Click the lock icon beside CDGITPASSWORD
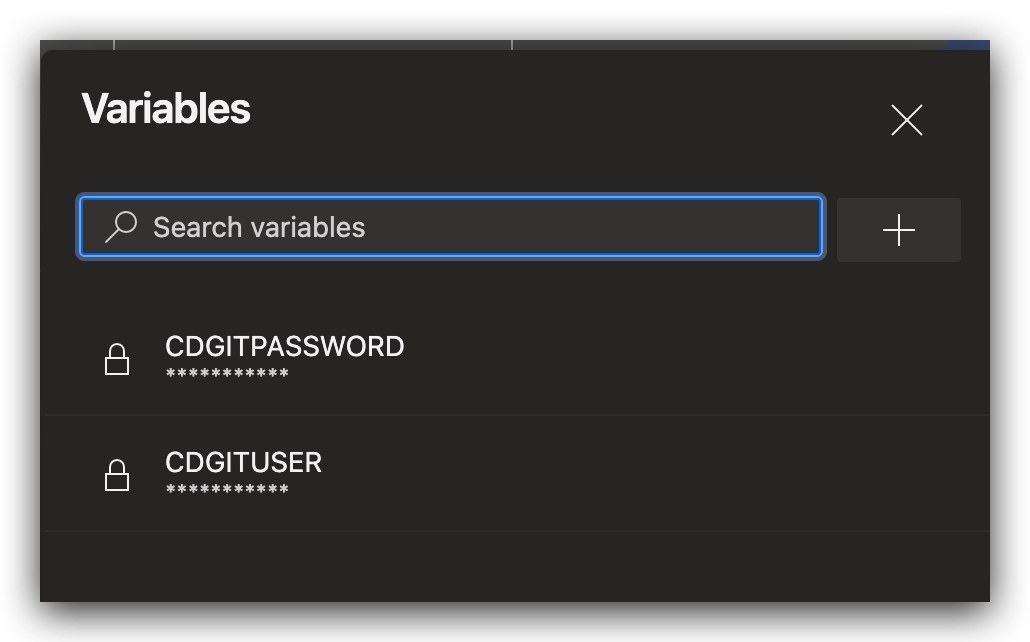Viewport: 1030px width, 642px height. click(117, 358)
